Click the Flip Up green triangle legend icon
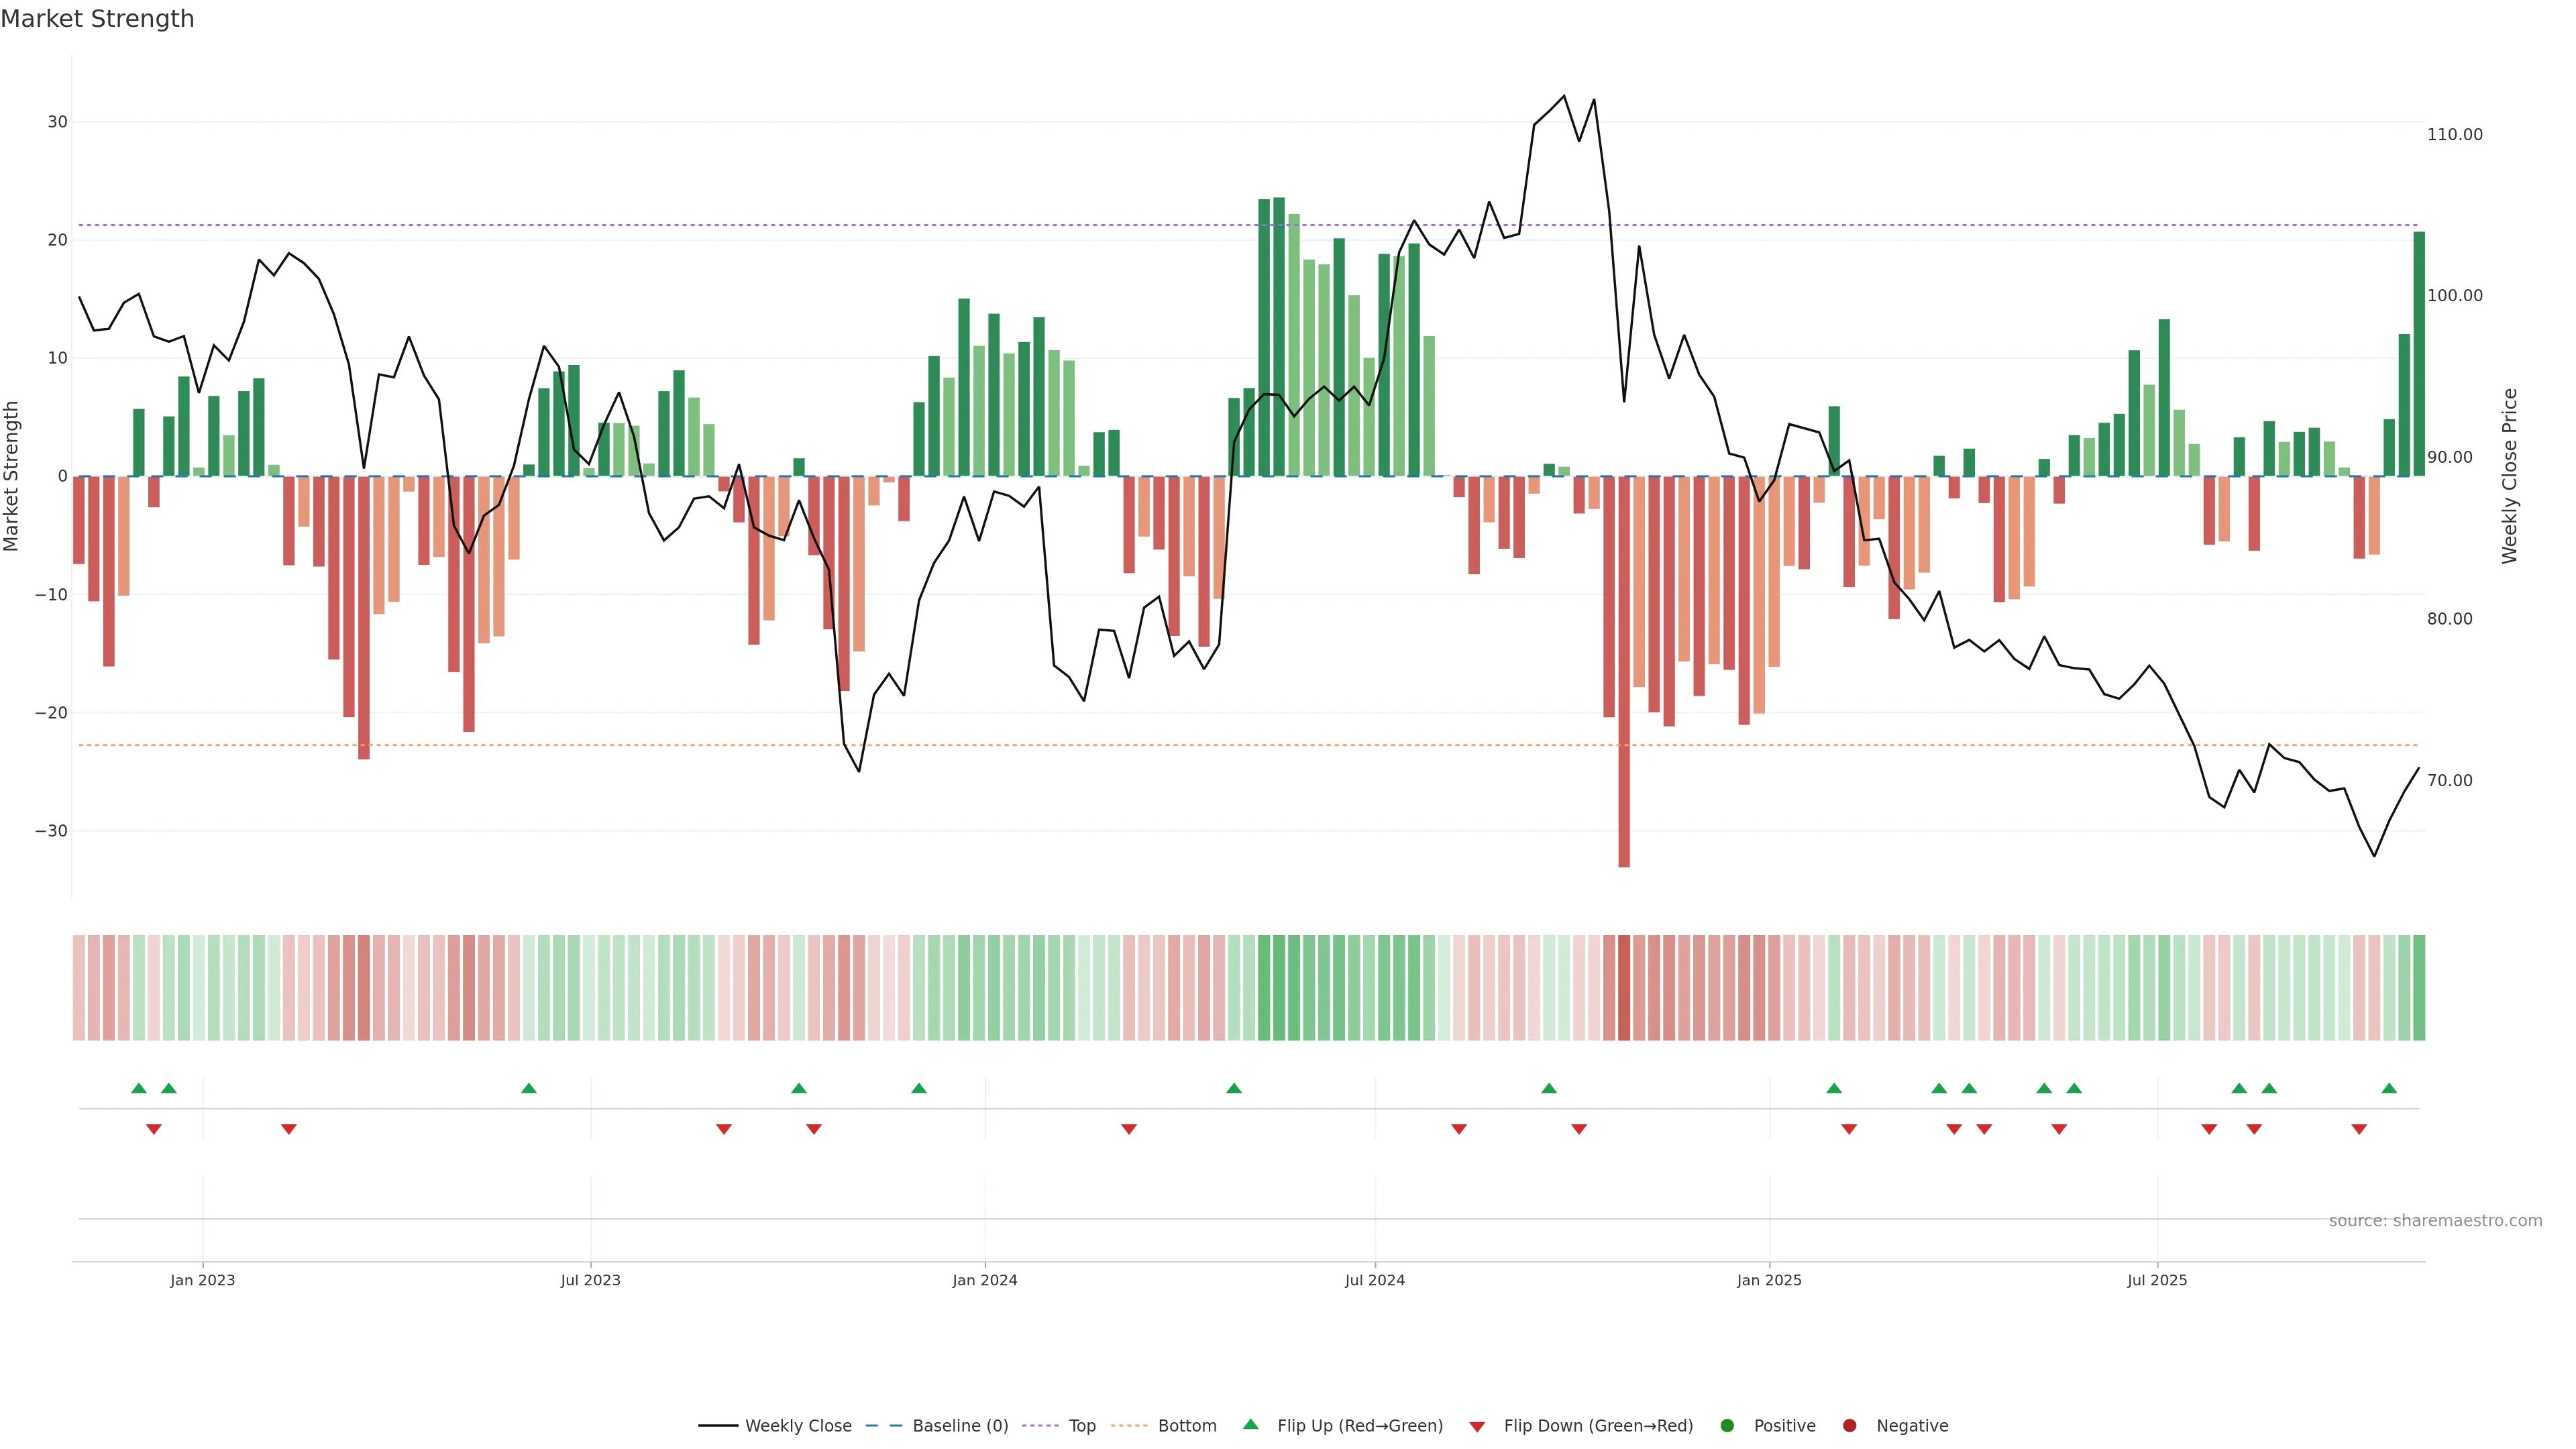 1250,1425
